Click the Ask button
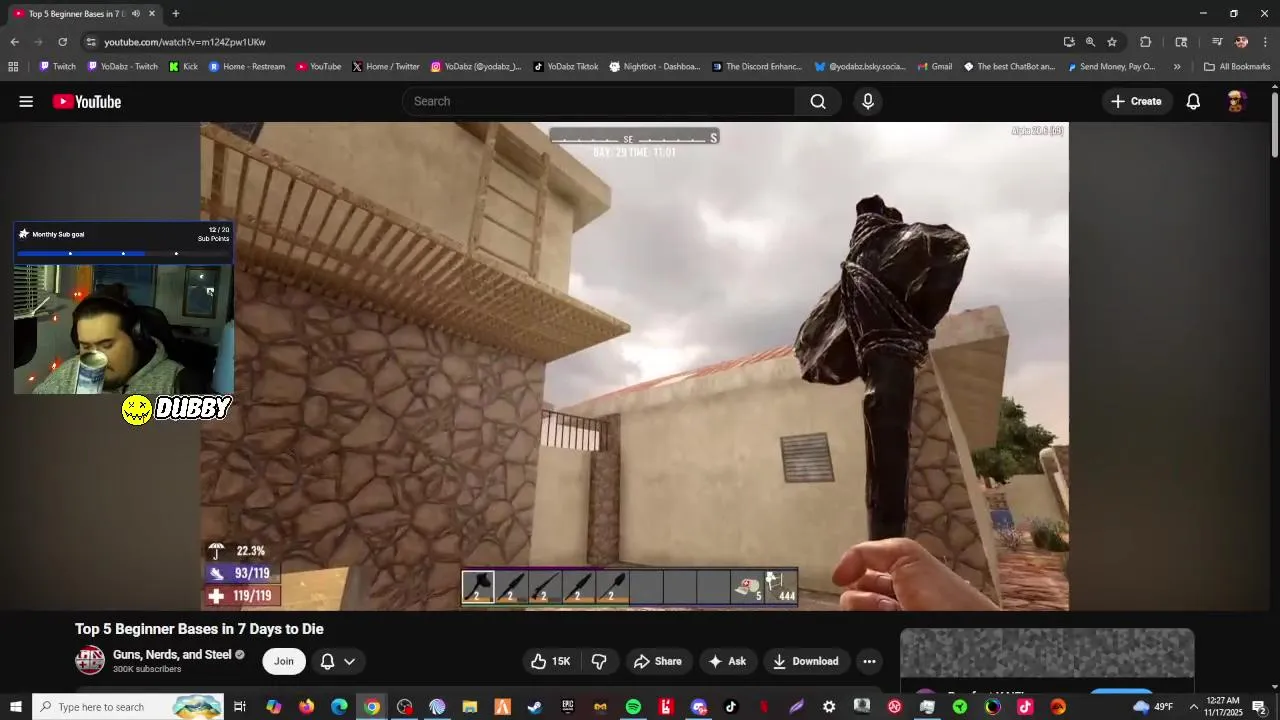 point(727,661)
